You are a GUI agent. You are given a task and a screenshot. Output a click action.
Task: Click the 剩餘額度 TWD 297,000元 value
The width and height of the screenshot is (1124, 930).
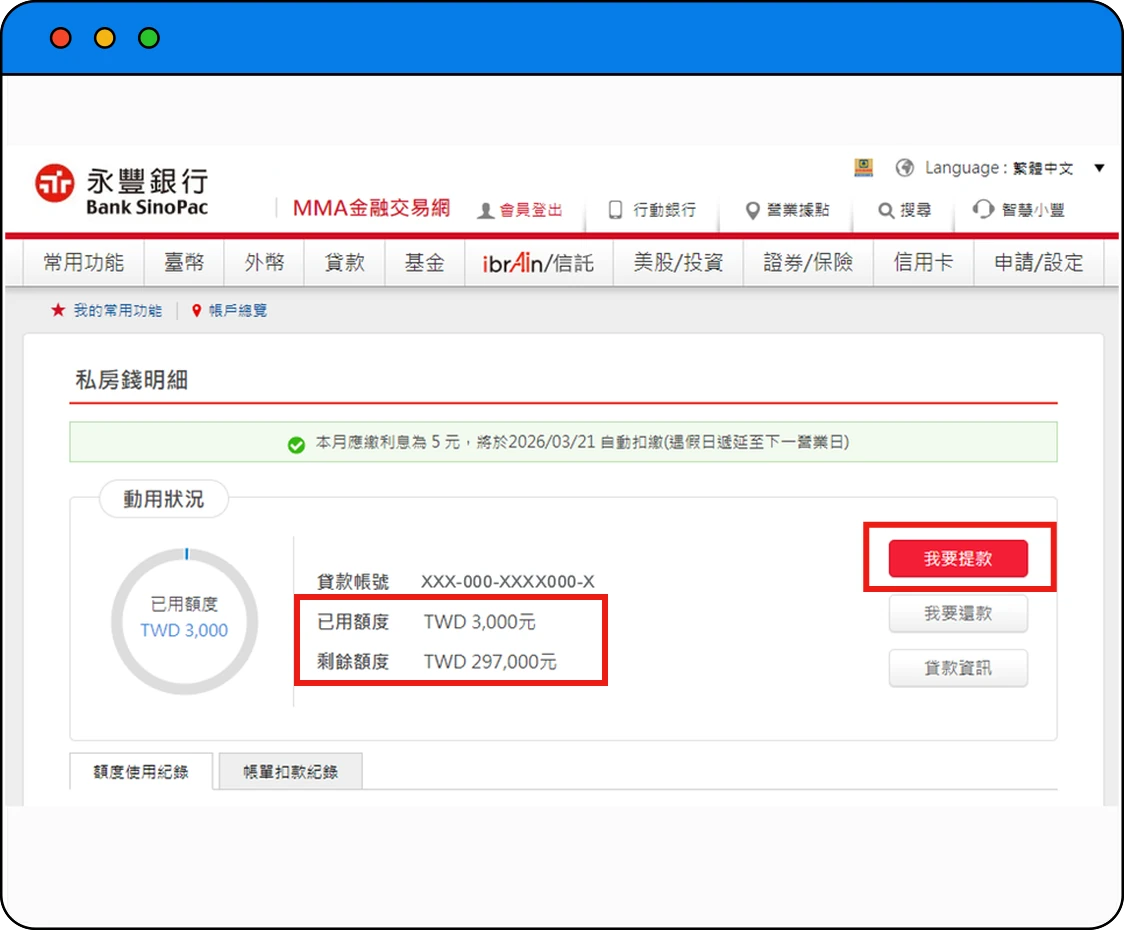[490, 661]
